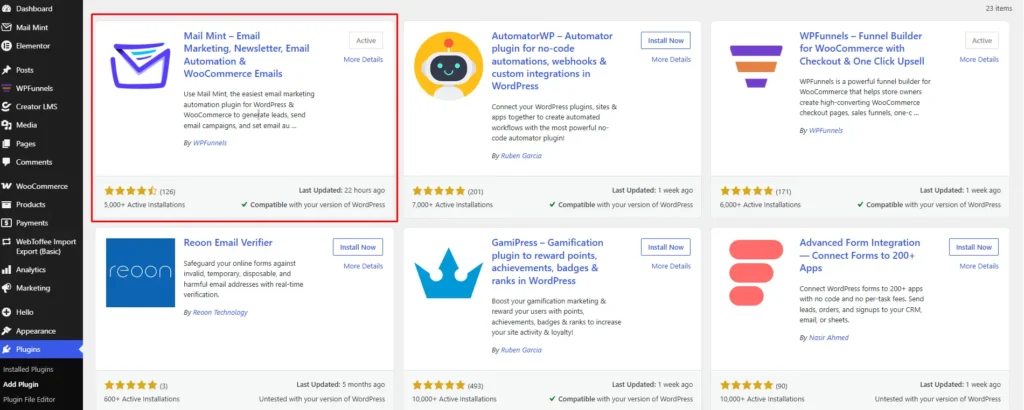Click the Elementor icon in sidebar

(x=7, y=46)
